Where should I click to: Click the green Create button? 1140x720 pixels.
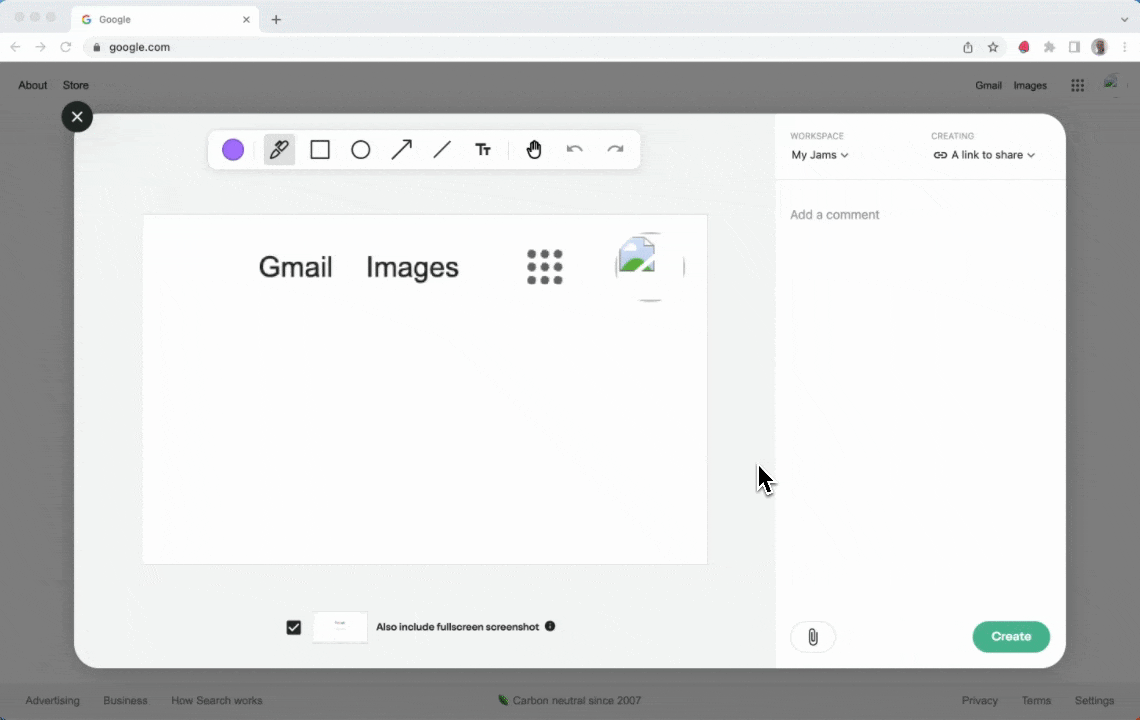coord(1011,636)
